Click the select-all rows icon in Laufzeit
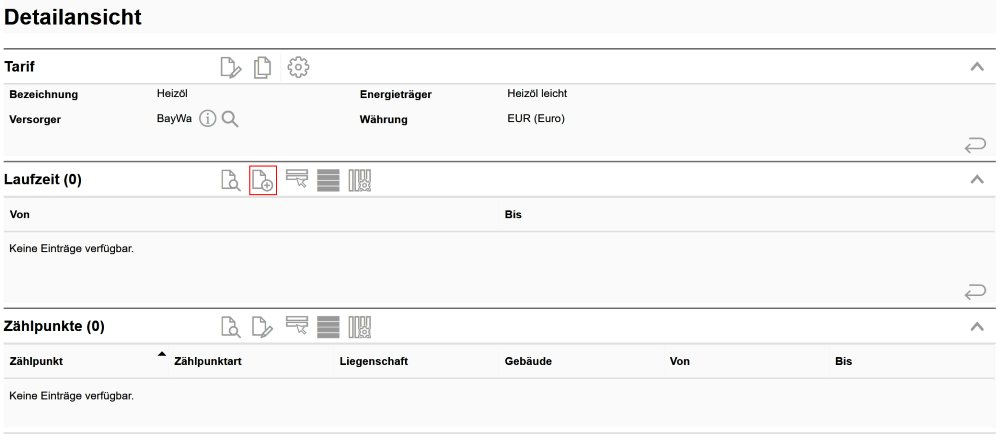Viewport: 1000px width, 436px height. click(x=328, y=181)
